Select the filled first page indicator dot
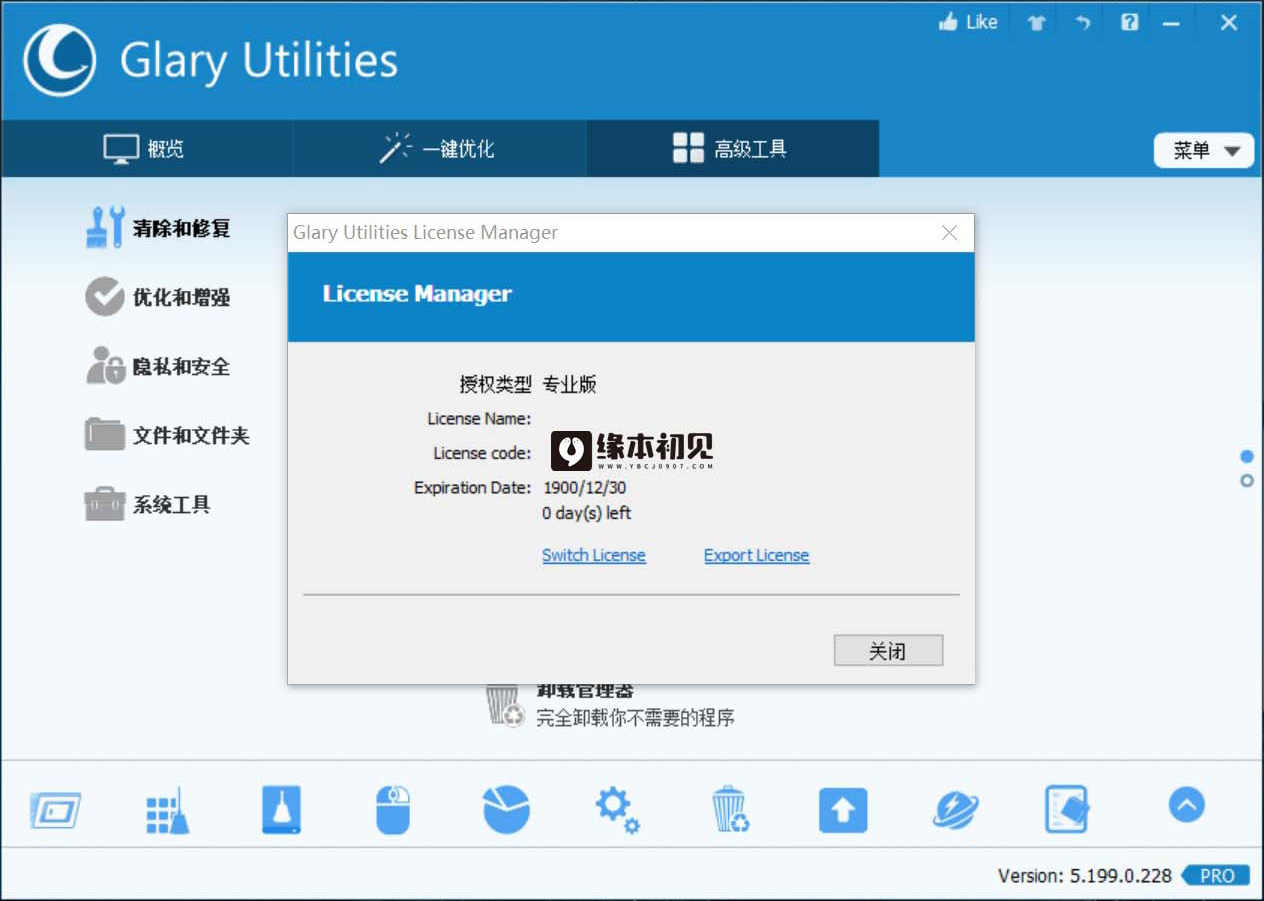This screenshot has height=901, width=1264. click(x=1247, y=456)
